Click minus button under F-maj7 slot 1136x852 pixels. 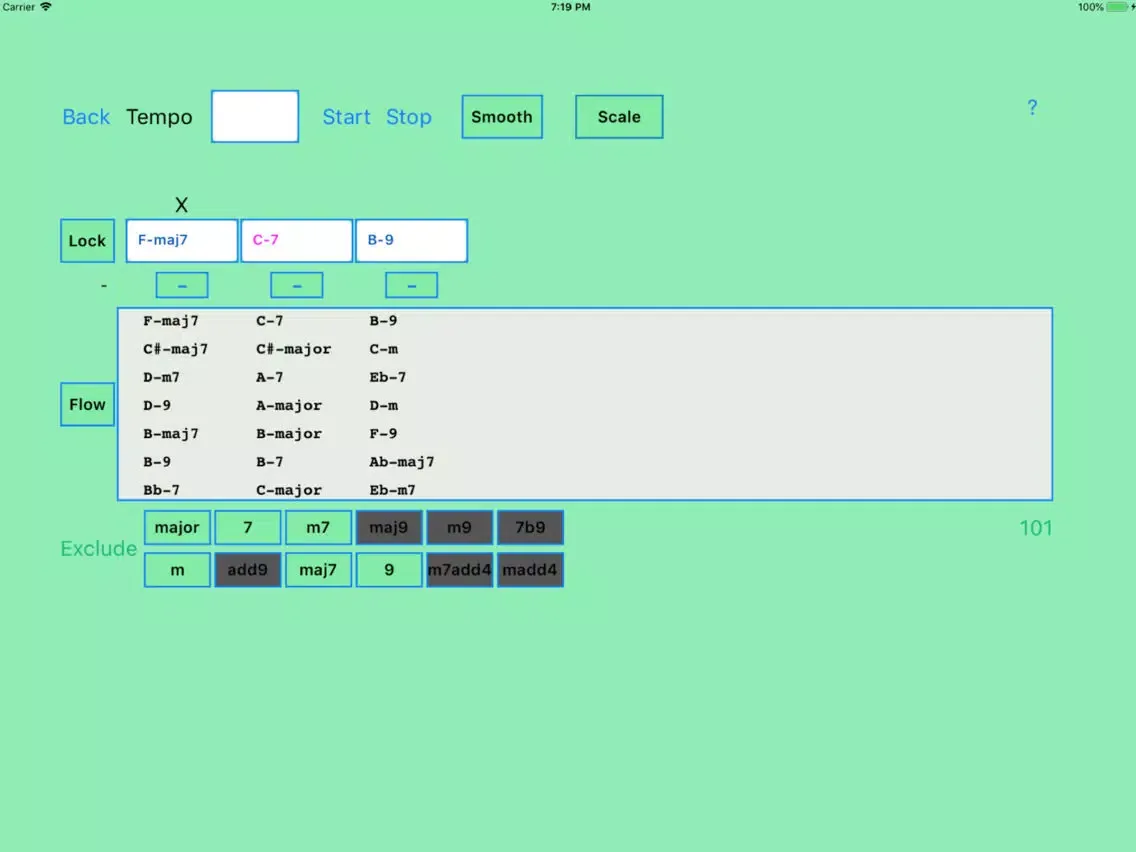pos(182,285)
